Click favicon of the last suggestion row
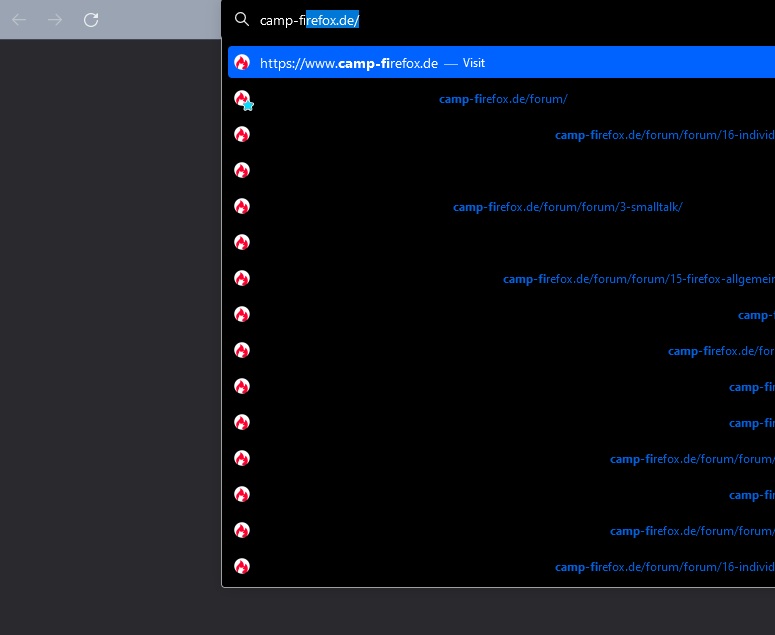The width and height of the screenshot is (775, 635). pyautogui.click(x=242, y=567)
